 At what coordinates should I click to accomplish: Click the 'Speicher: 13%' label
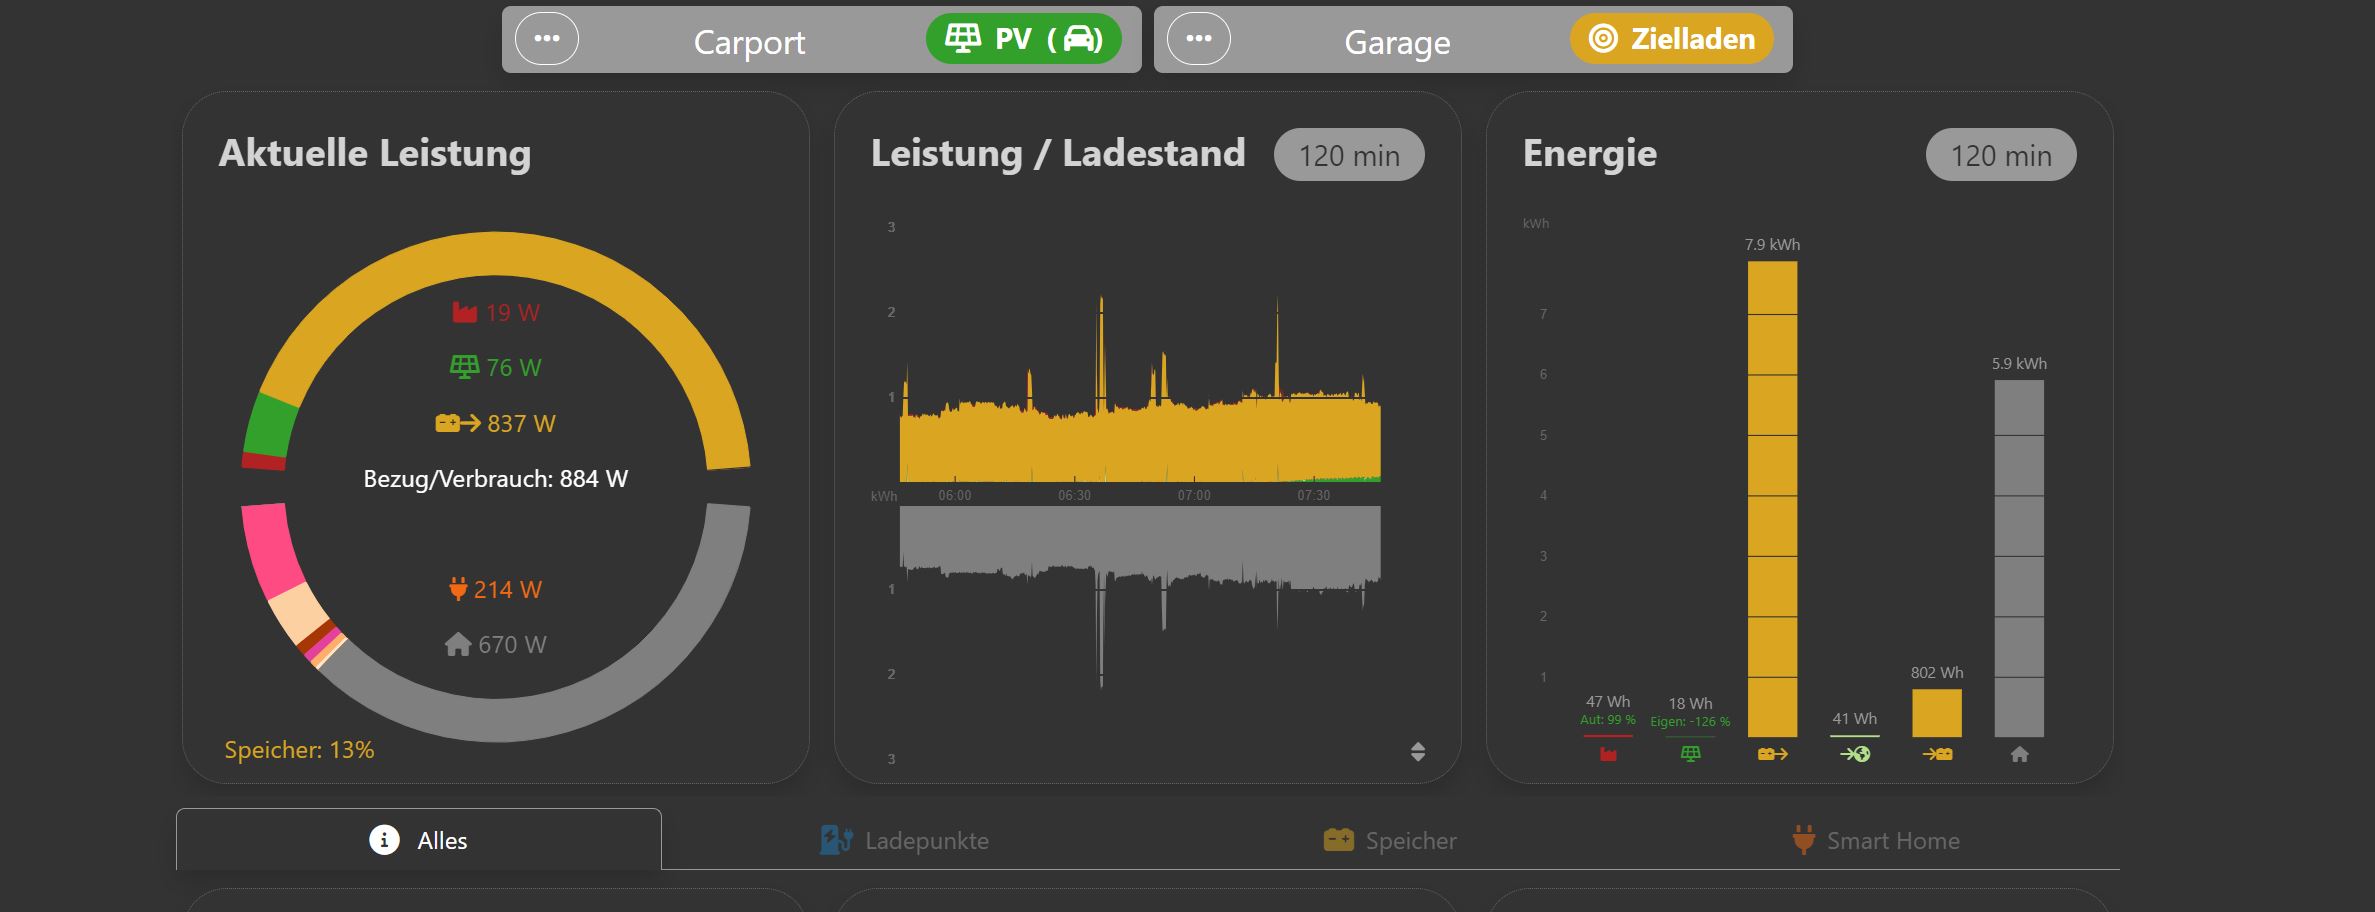coord(299,750)
